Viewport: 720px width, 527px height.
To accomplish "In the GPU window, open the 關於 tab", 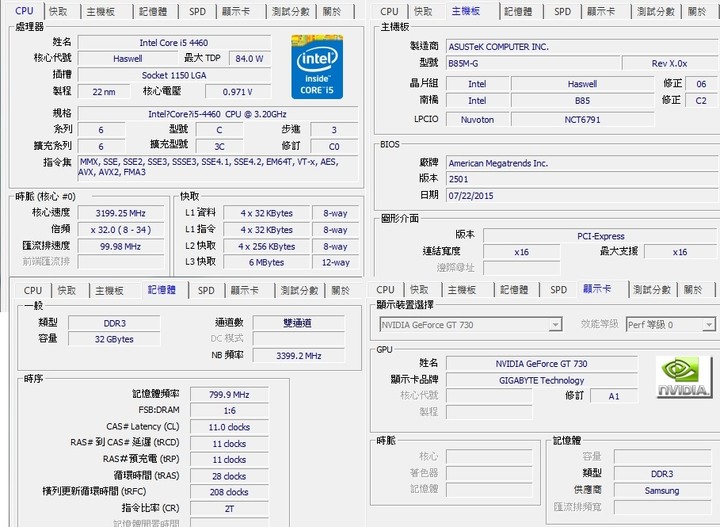I will 693,290.
